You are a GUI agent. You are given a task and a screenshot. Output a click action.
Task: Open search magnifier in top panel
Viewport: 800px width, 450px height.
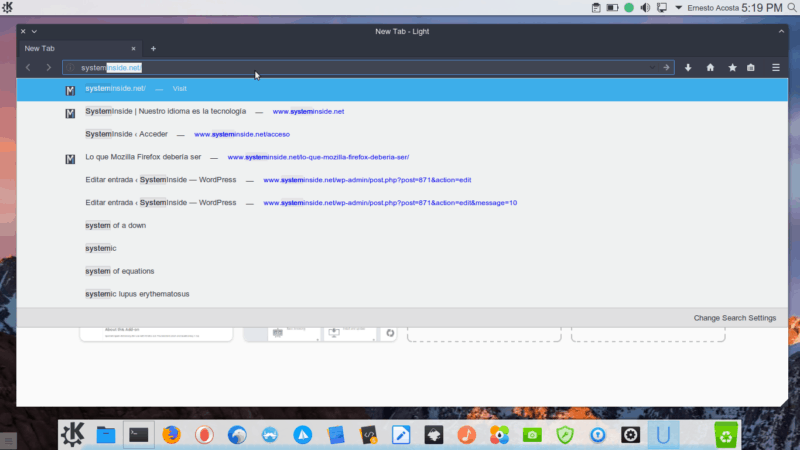(792, 8)
